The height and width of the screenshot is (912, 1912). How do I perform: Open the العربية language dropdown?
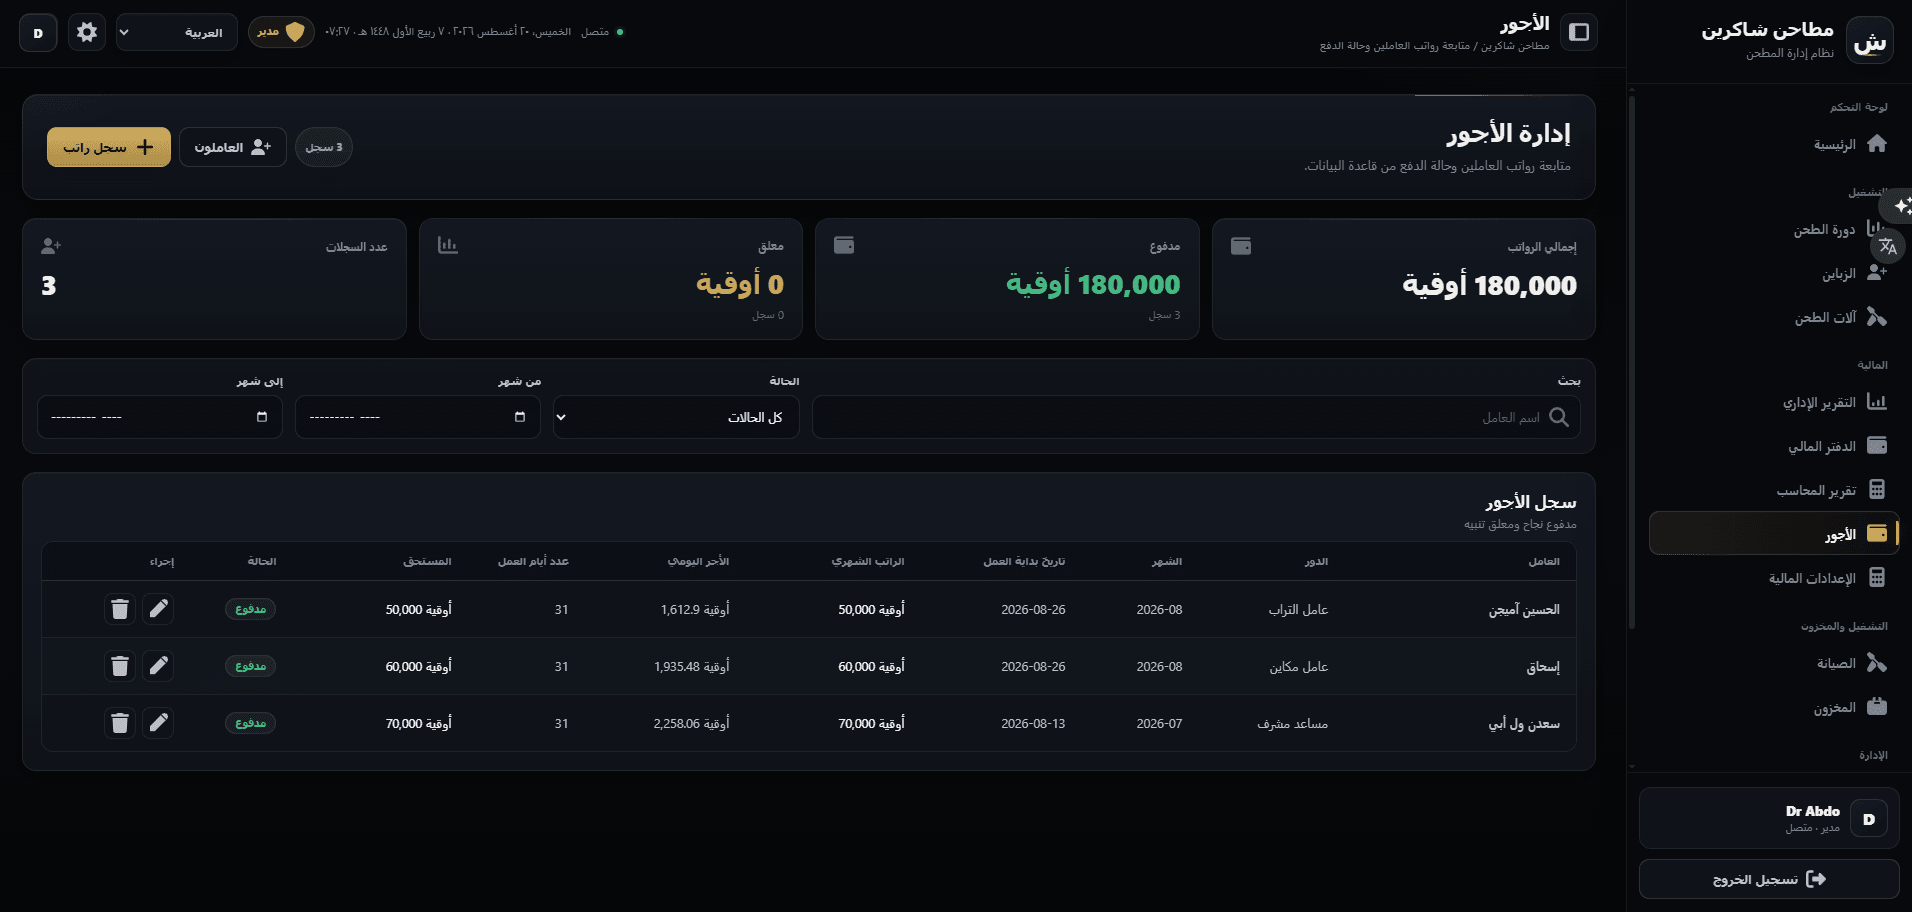(x=177, y=32)
